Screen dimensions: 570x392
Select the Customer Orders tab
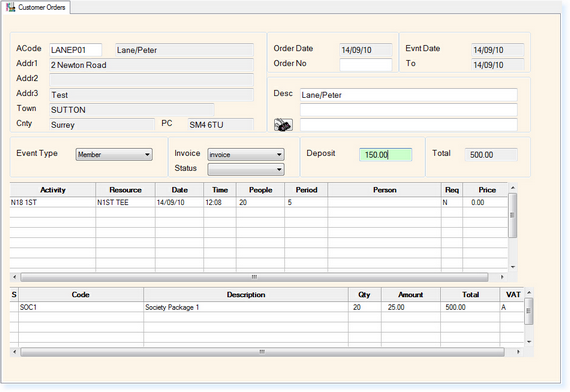point(36,7)
